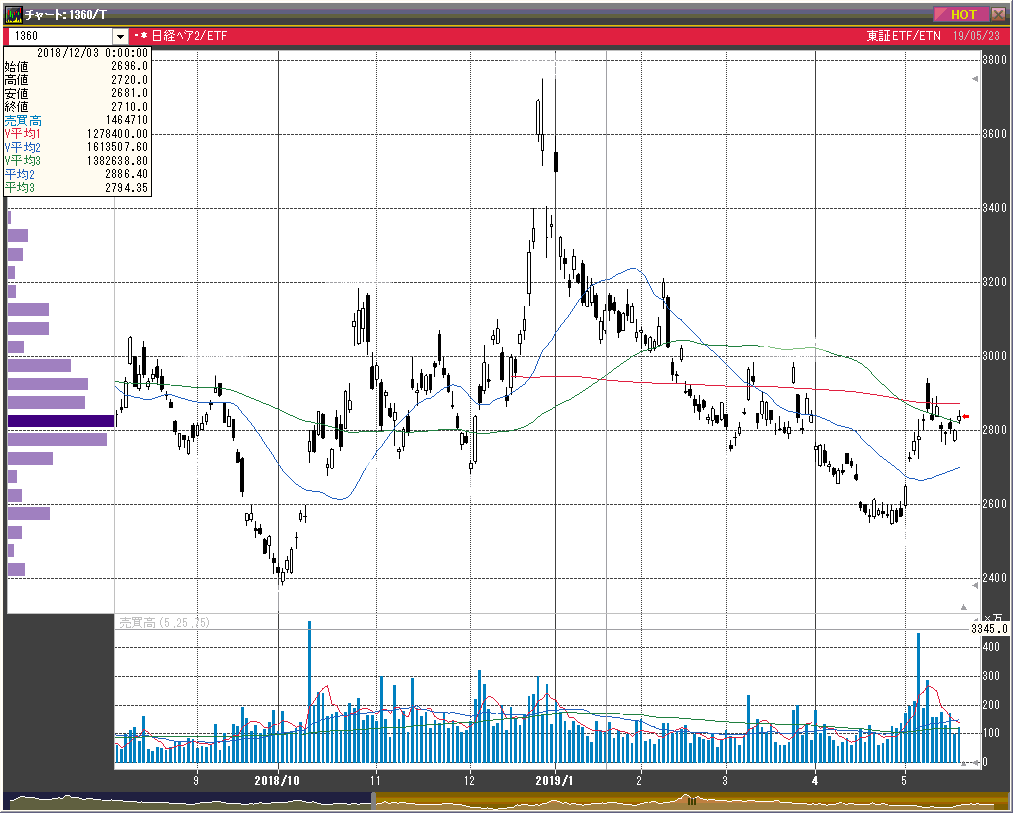Image resolution: width=1013 pixels, height=813 pixels.
Task: Click the tallest volume bar in October 2018
Action: tap(309, 692)
